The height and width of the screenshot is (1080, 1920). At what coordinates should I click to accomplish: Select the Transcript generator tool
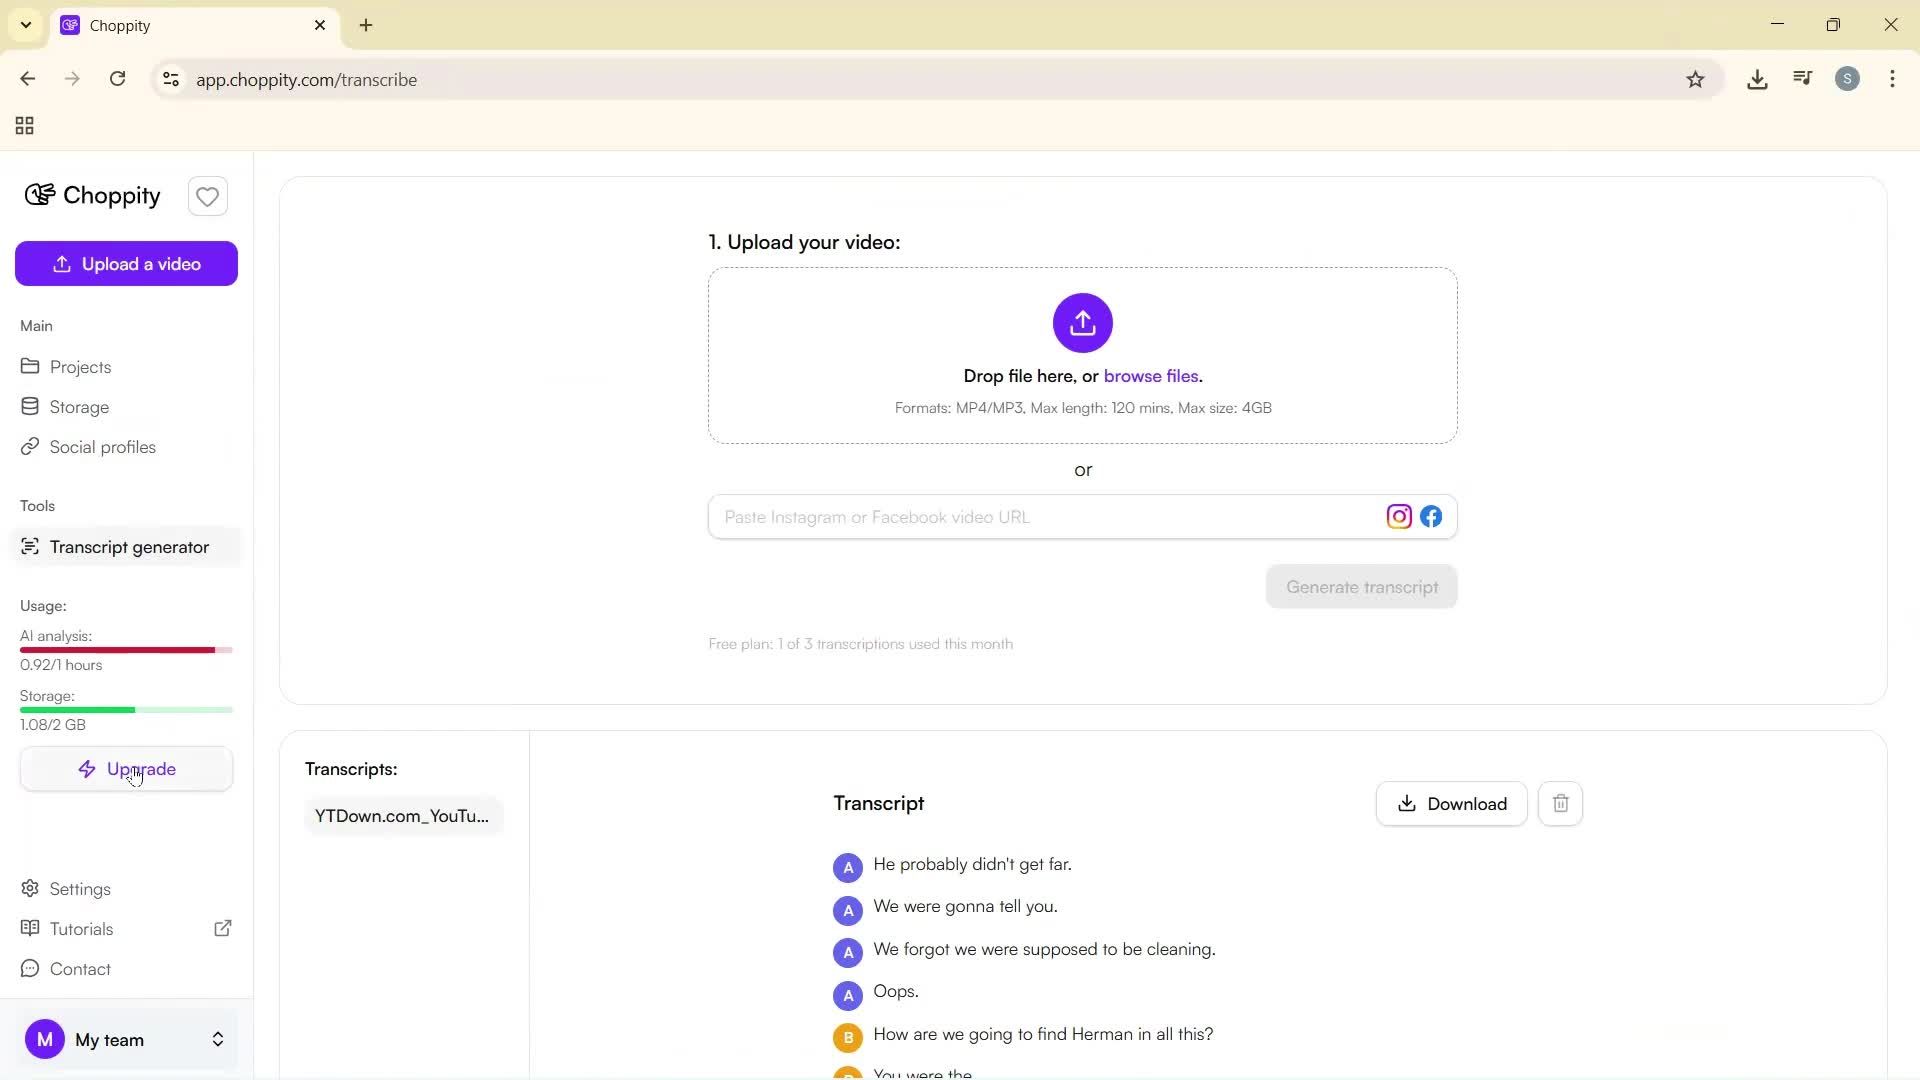point(130,546)
